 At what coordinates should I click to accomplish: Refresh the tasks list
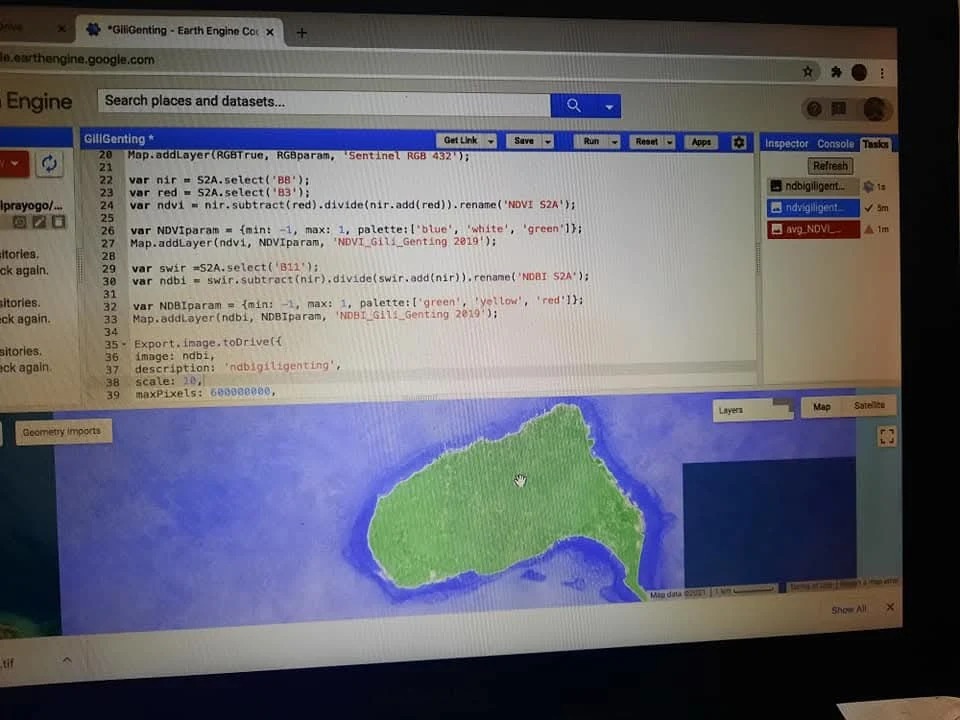click(830, 165)
